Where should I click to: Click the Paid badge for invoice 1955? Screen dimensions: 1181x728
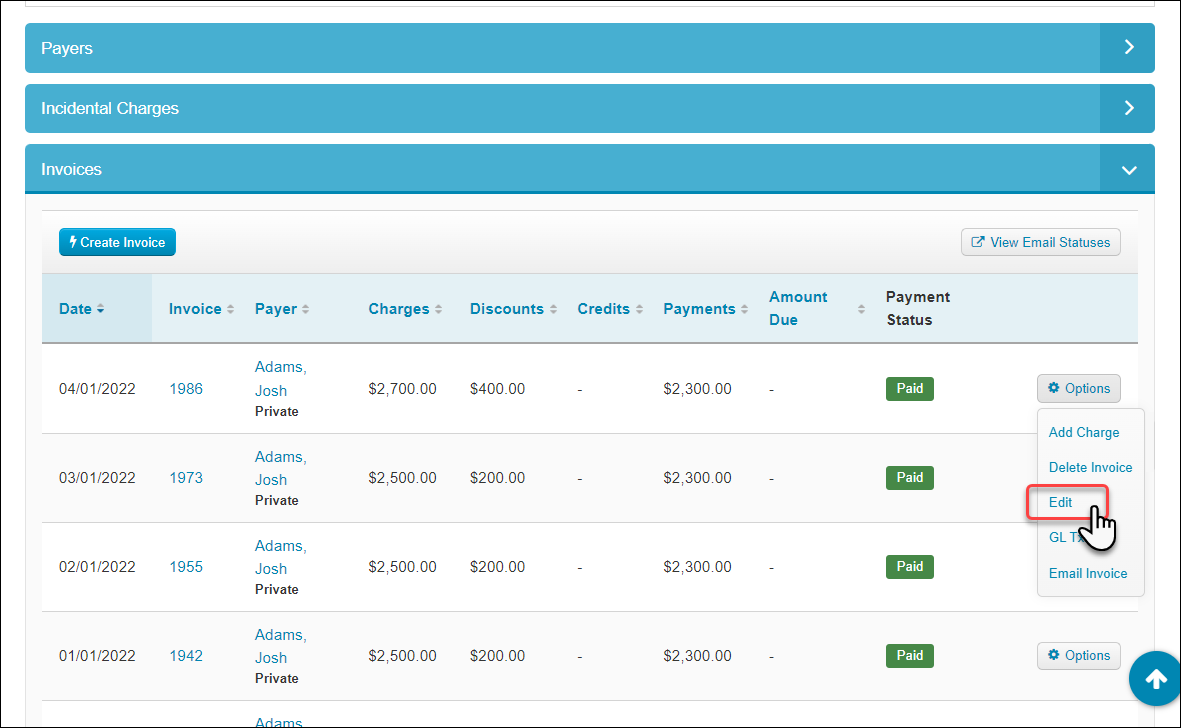909,566
